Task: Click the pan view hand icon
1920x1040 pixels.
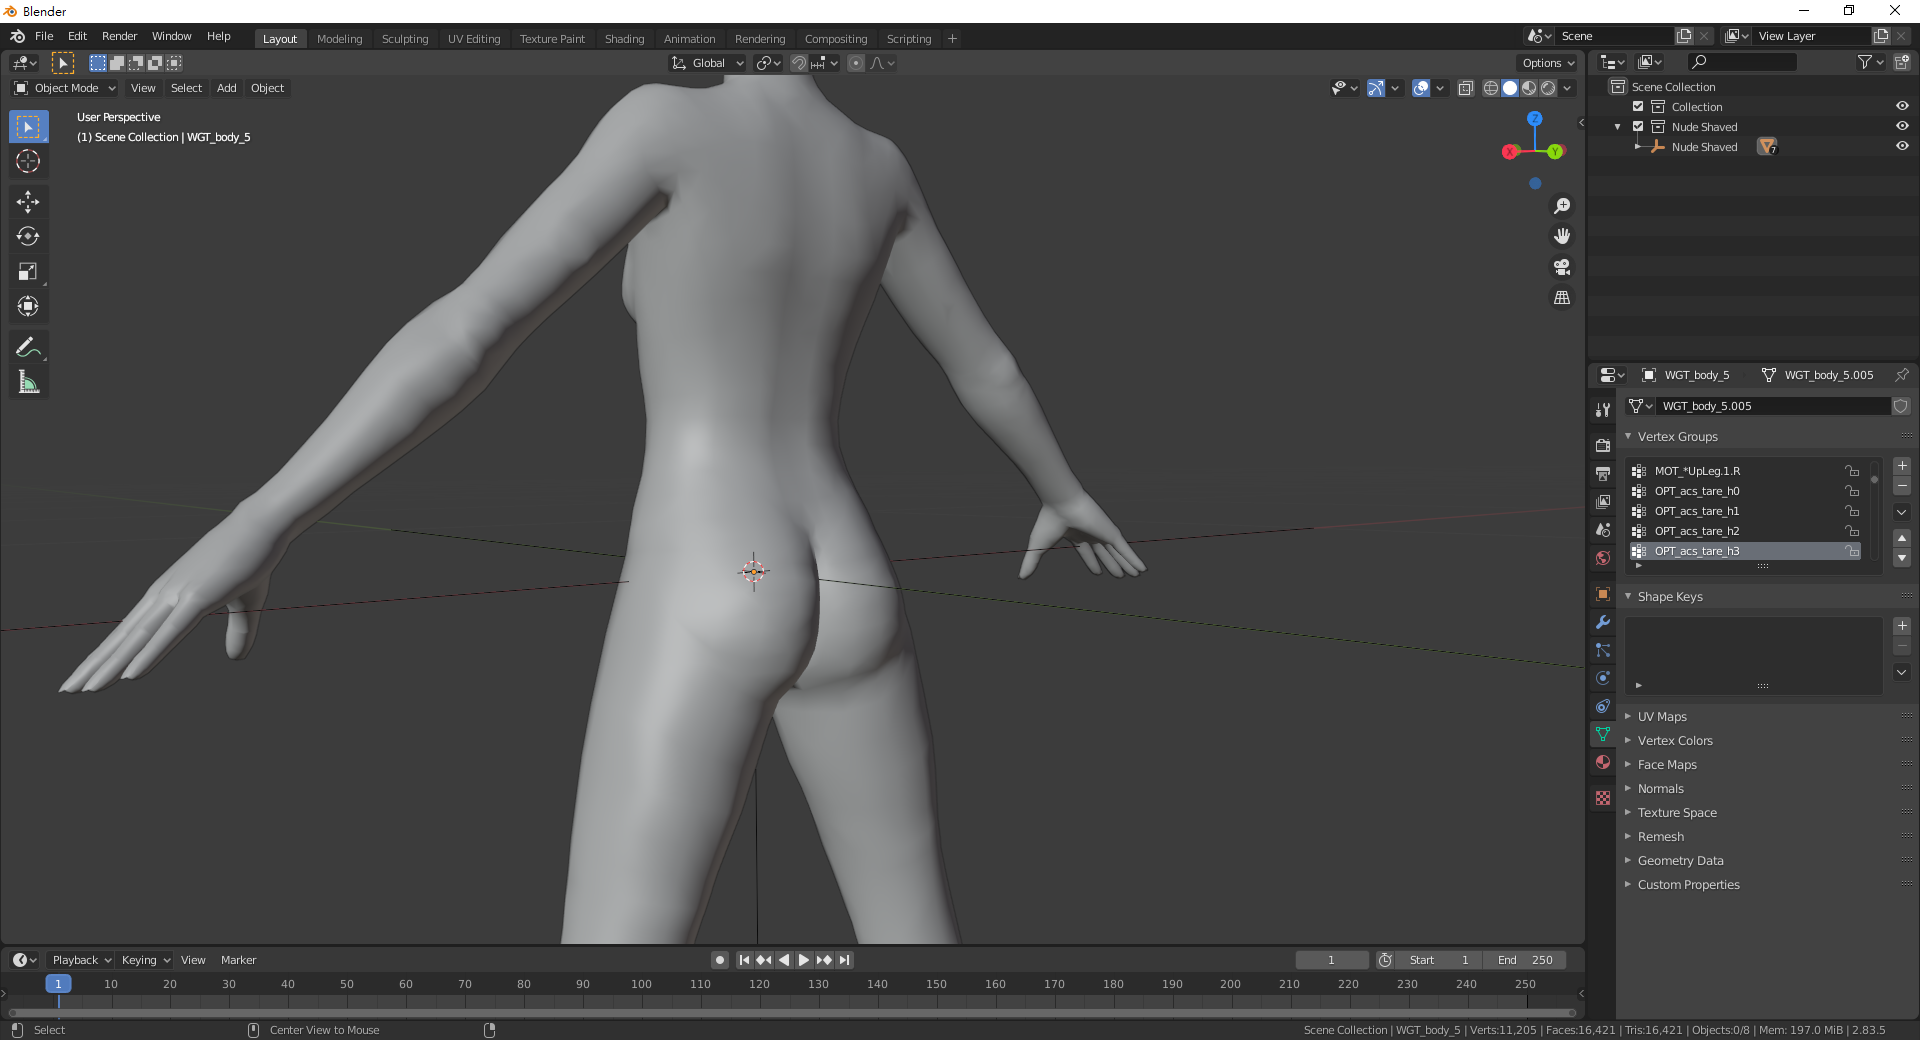Action: (1561, 237)
